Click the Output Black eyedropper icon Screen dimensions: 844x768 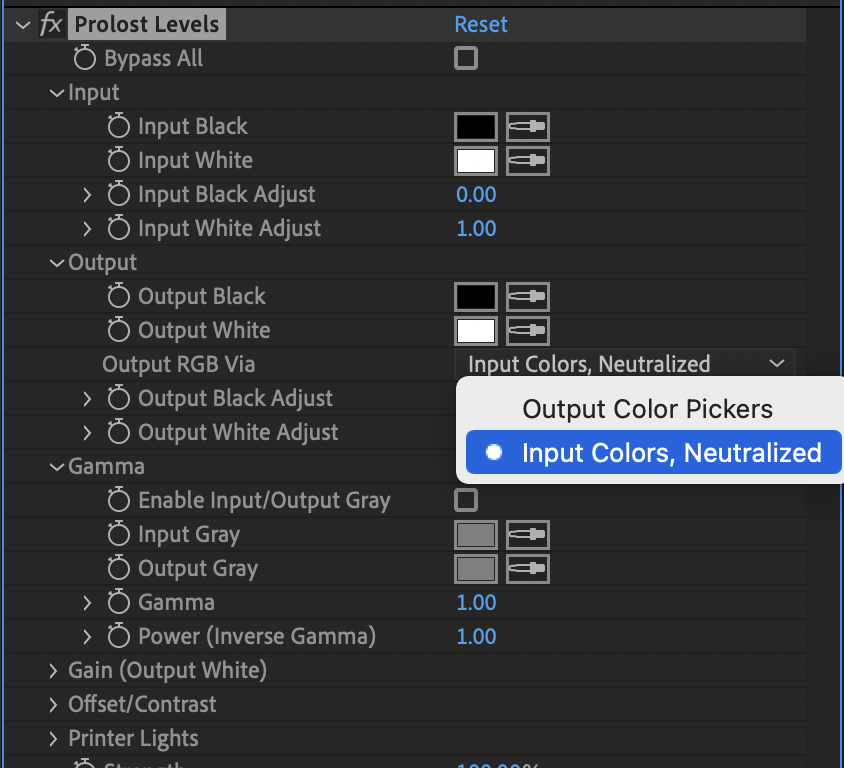coord(528,297)
